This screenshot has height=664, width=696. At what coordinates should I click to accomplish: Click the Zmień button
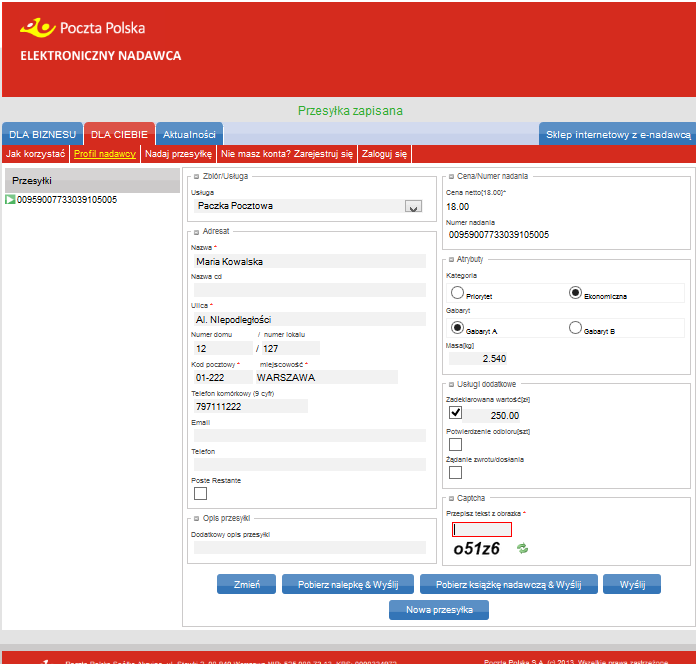pos(246,584)
